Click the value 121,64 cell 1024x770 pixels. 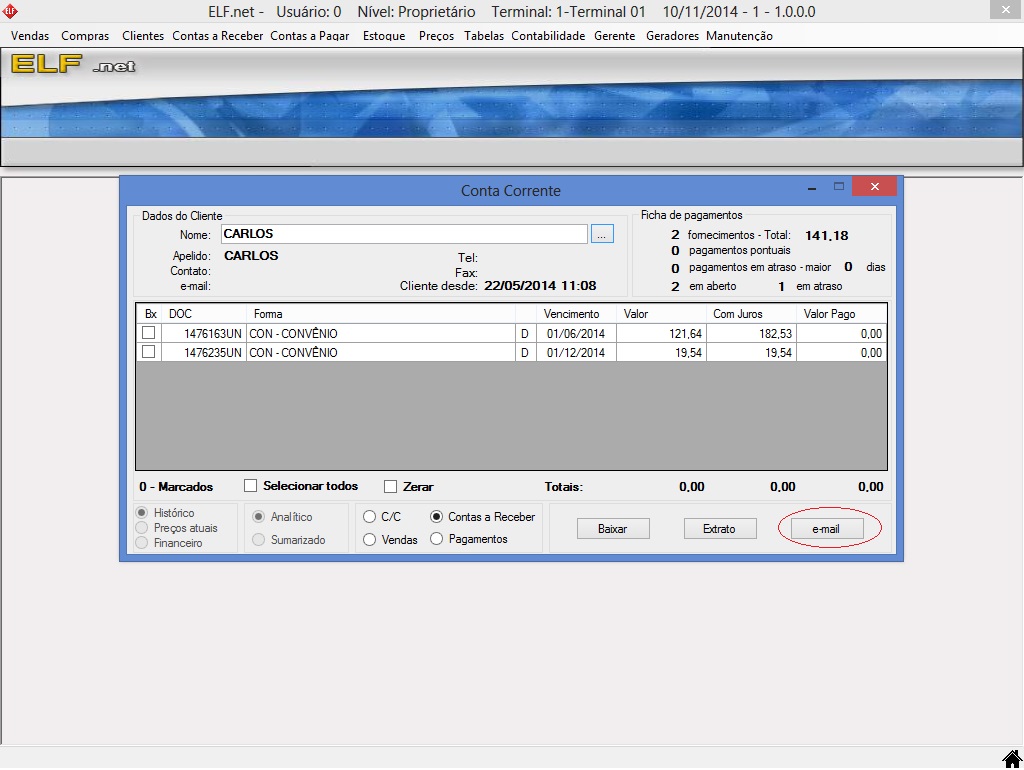pos(661,334)
